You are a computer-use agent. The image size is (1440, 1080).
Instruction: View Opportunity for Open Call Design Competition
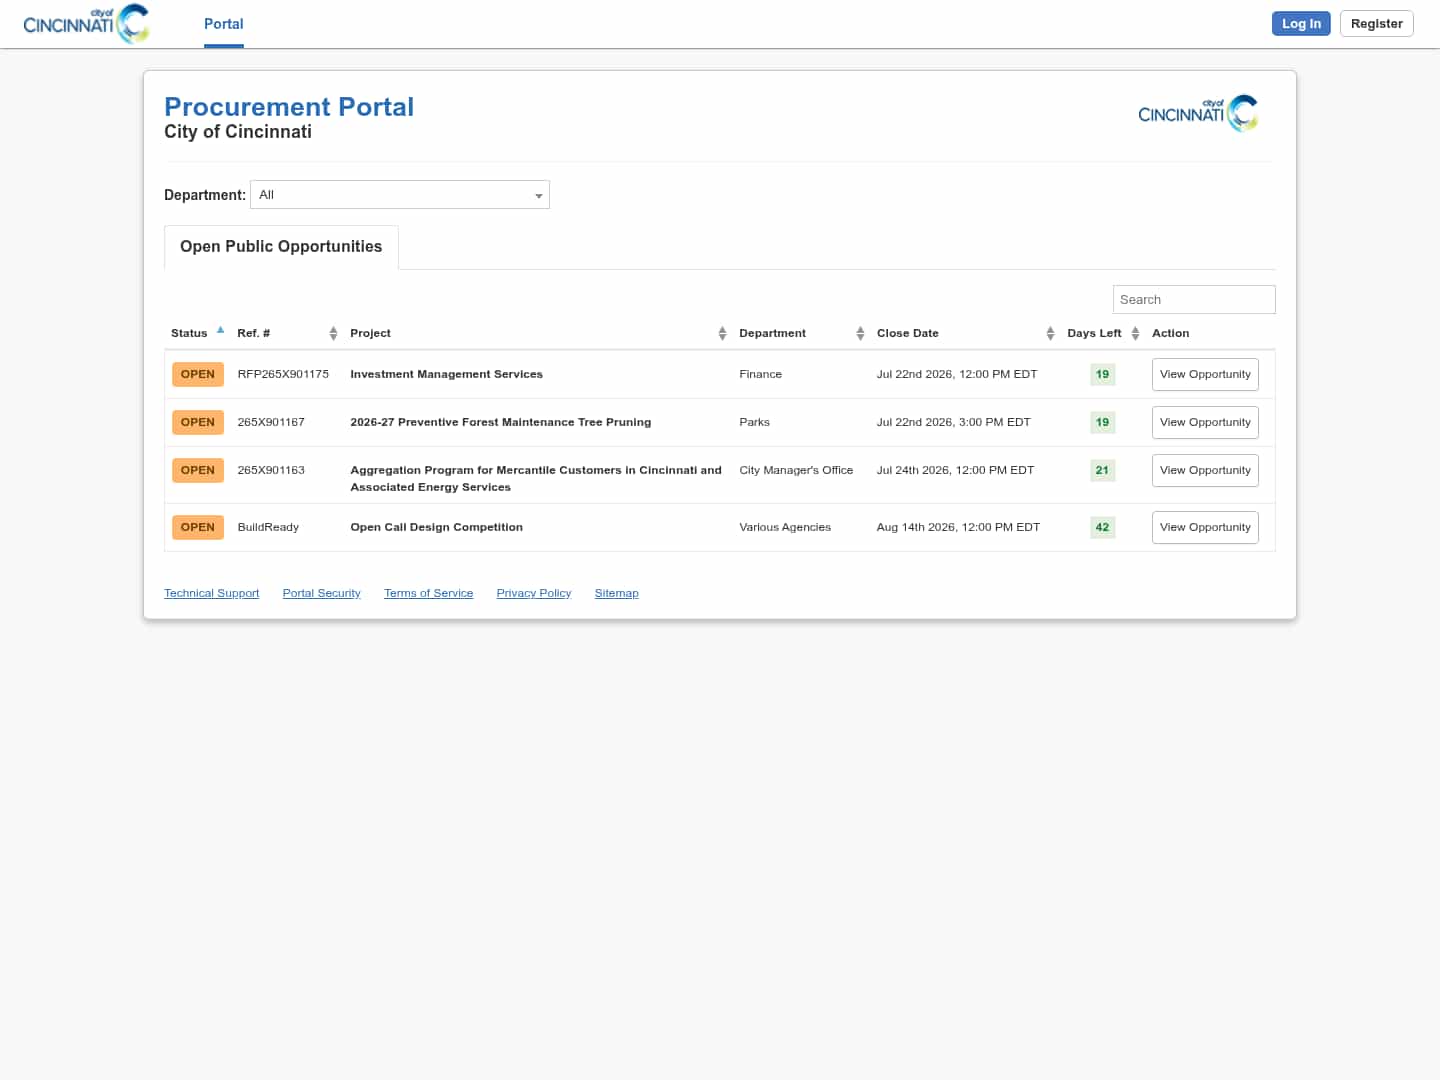[1205, 528]
